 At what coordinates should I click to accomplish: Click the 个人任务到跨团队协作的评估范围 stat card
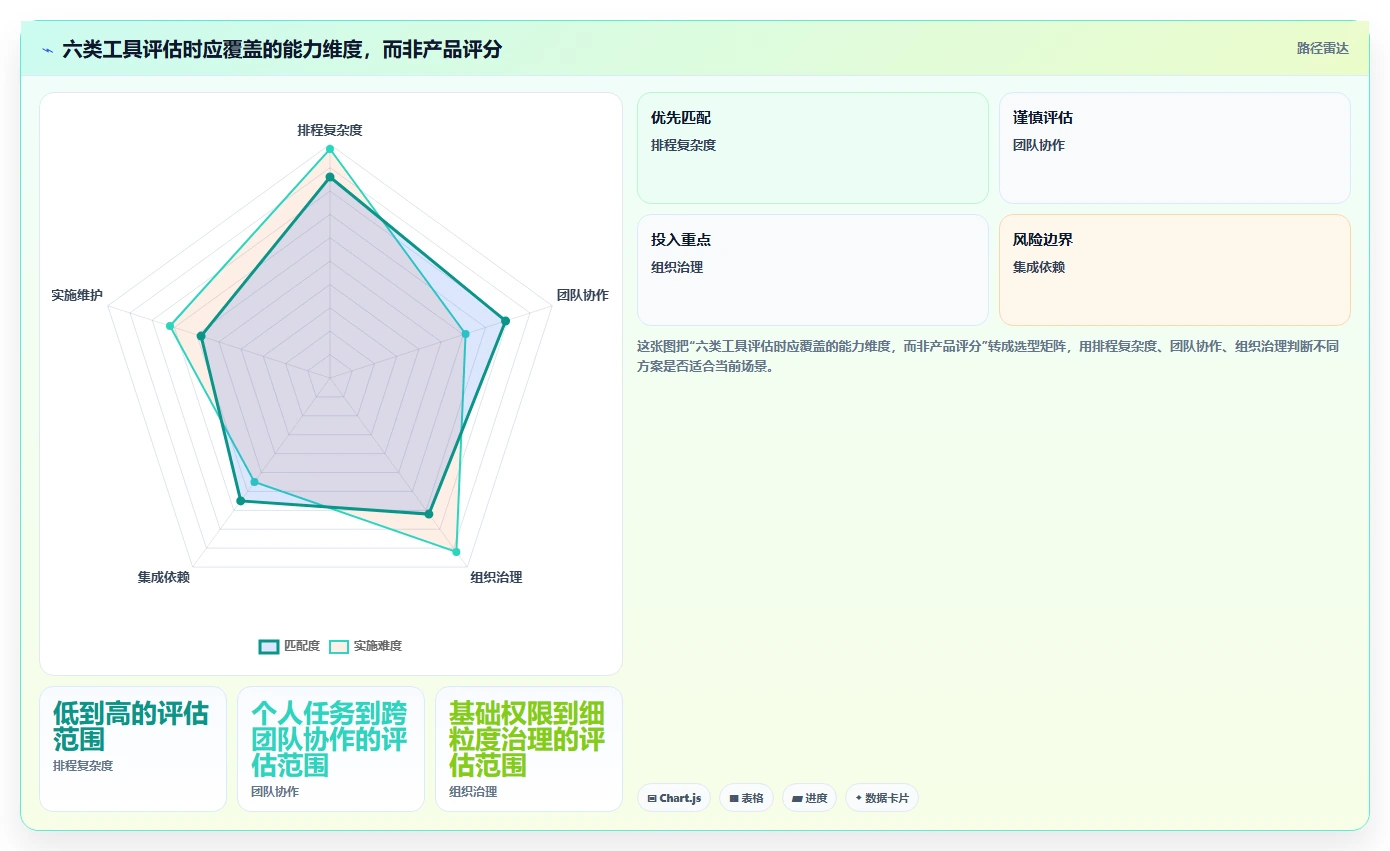click(331, 749)
